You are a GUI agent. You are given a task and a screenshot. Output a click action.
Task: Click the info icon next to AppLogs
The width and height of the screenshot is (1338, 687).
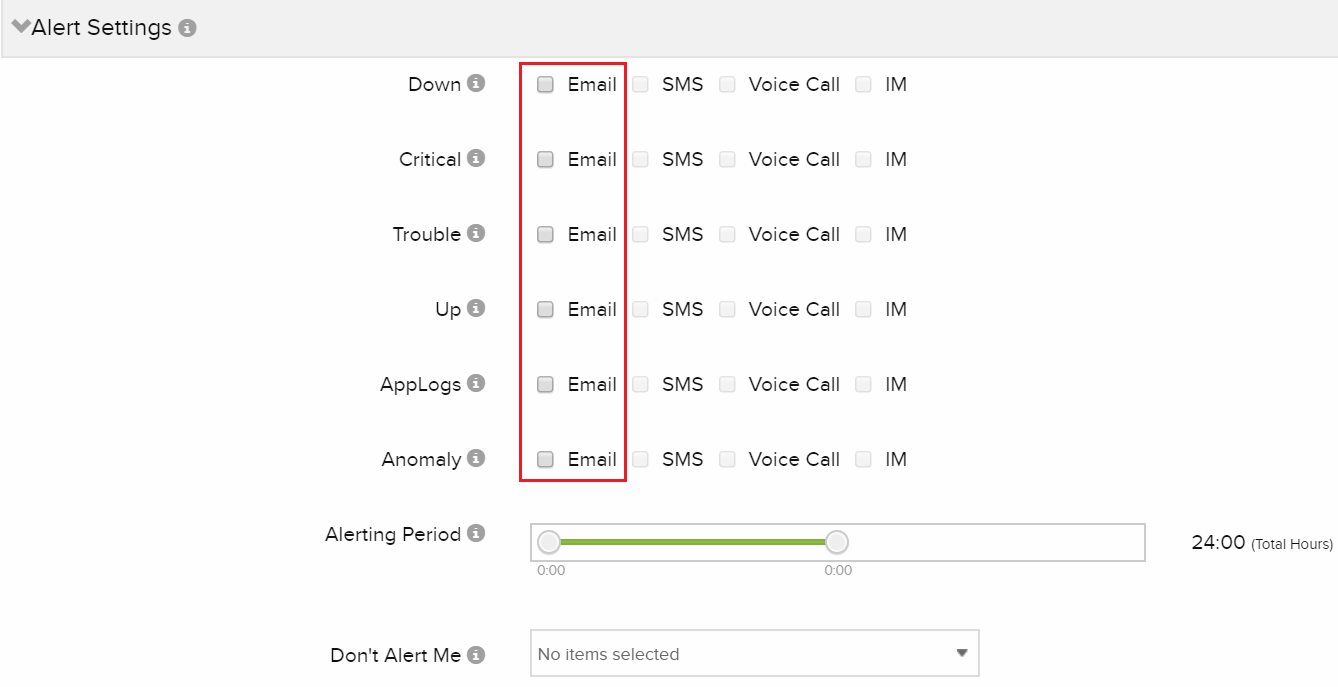(477, 383)
